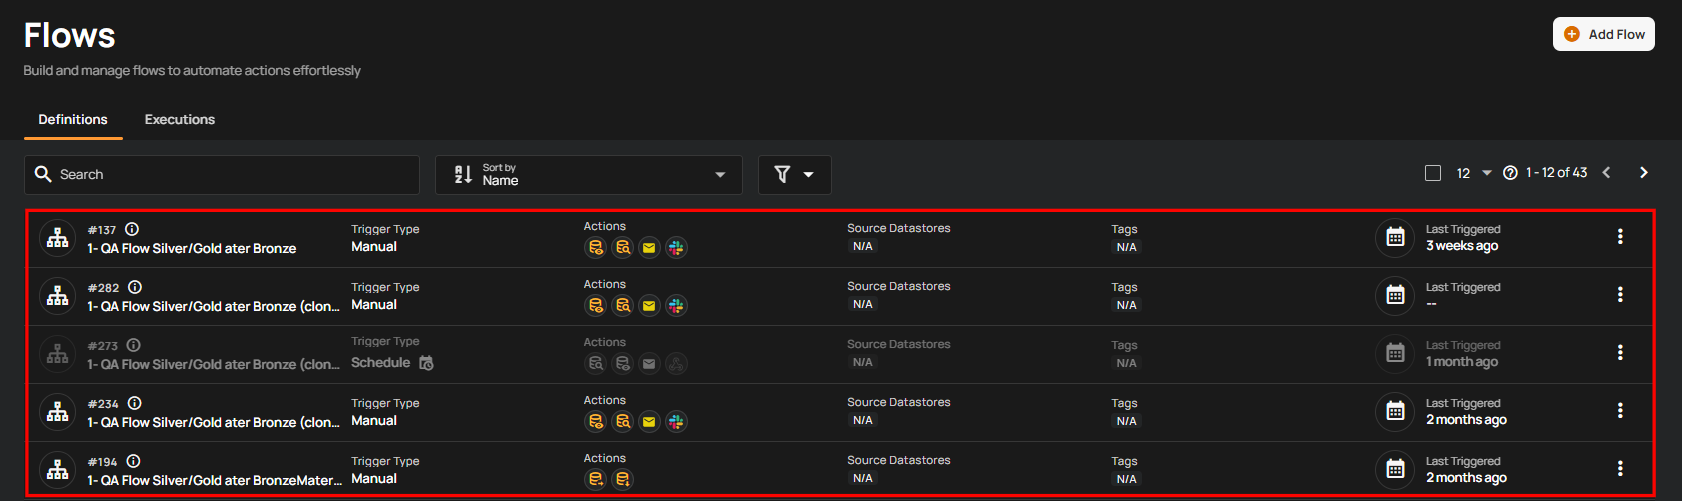The image size is (1682, 501).
Task: Click the help icon next to pagination count
Action: pyautogui.click(x=1510, y=173)
